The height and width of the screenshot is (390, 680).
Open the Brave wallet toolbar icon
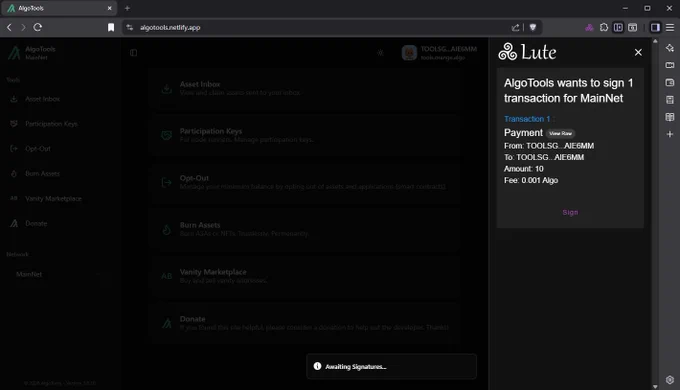[x=632, y=27]
